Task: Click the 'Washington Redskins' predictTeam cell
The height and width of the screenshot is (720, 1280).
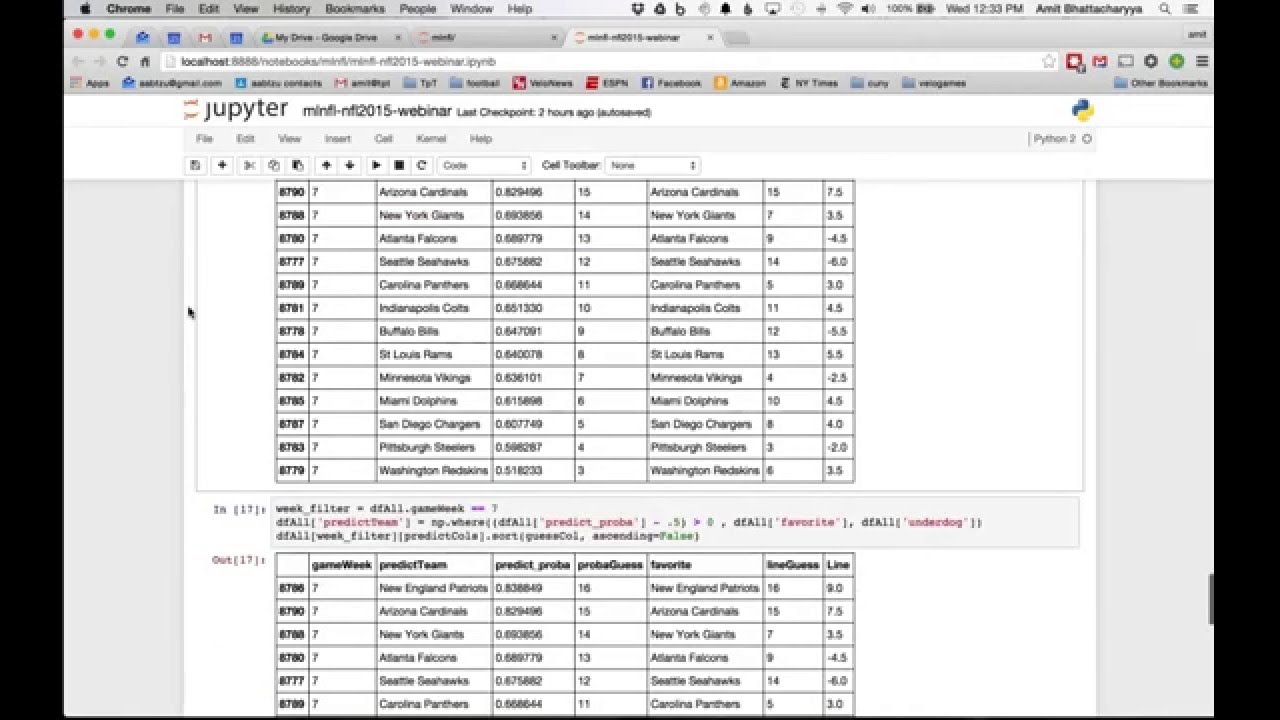Action: (x=433, y=470)
